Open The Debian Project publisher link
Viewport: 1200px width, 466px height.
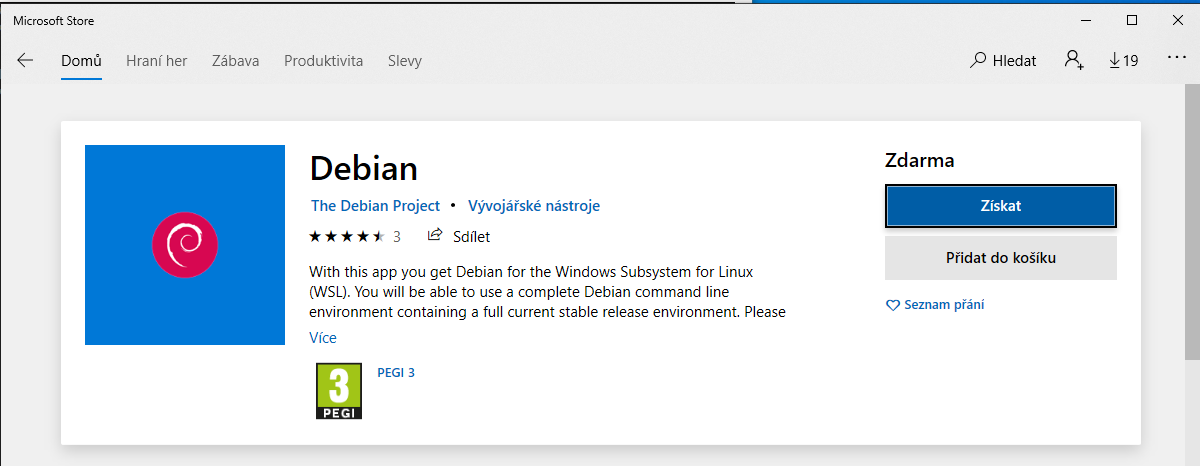tap(375, 205)
